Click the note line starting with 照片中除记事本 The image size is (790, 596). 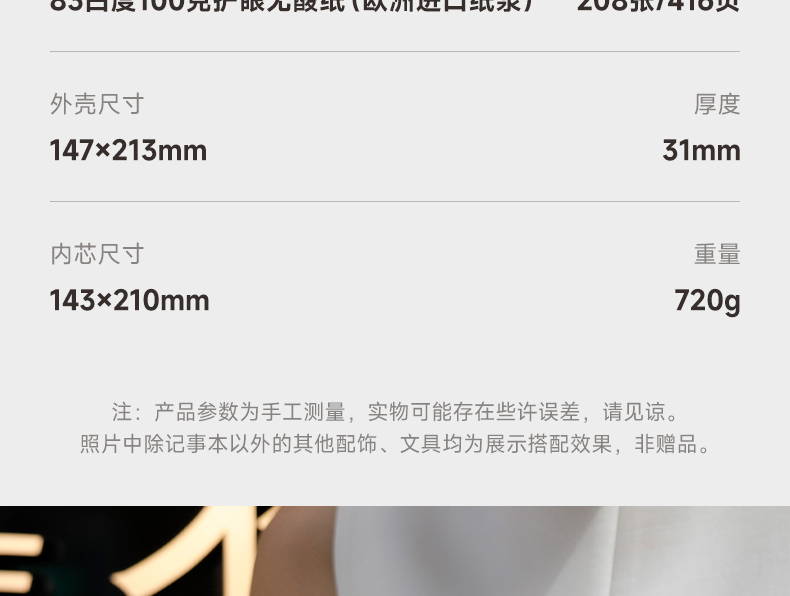[x=395, y=444]
